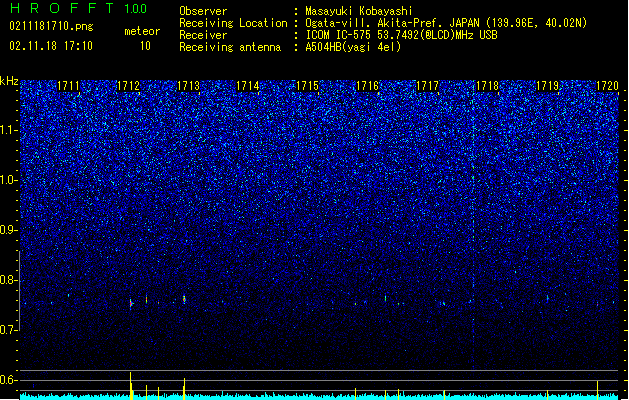Click time marker 1718
629x400 pixels.
coord(487,86)
